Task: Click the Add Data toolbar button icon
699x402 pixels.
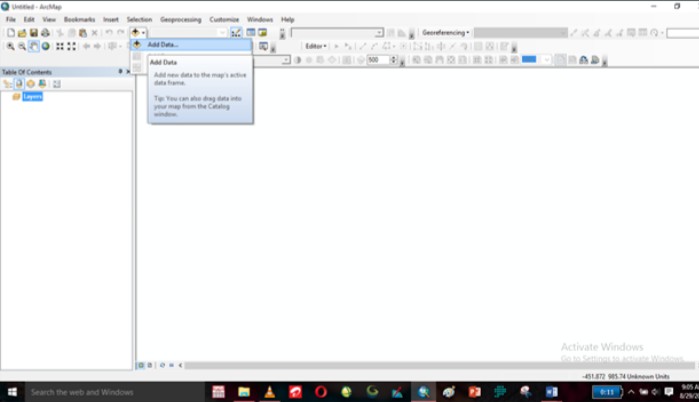Action: point(135,32)
